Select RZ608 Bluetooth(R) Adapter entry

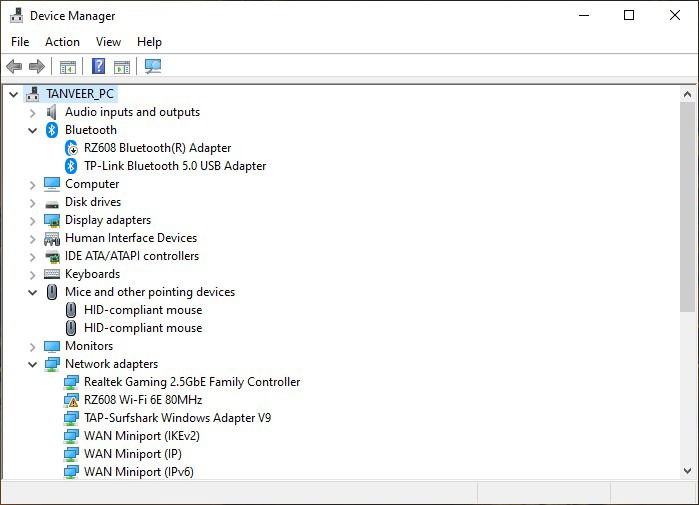[x=158, y=148]
